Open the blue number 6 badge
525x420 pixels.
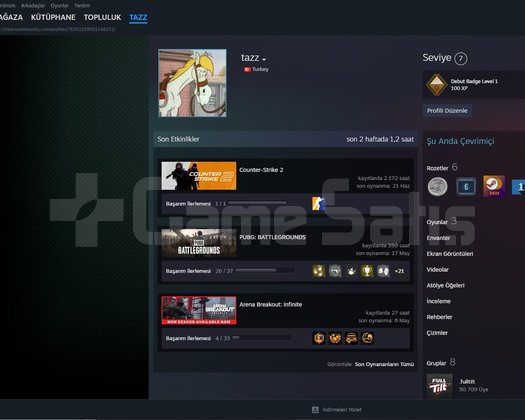(x=466, y=186)
